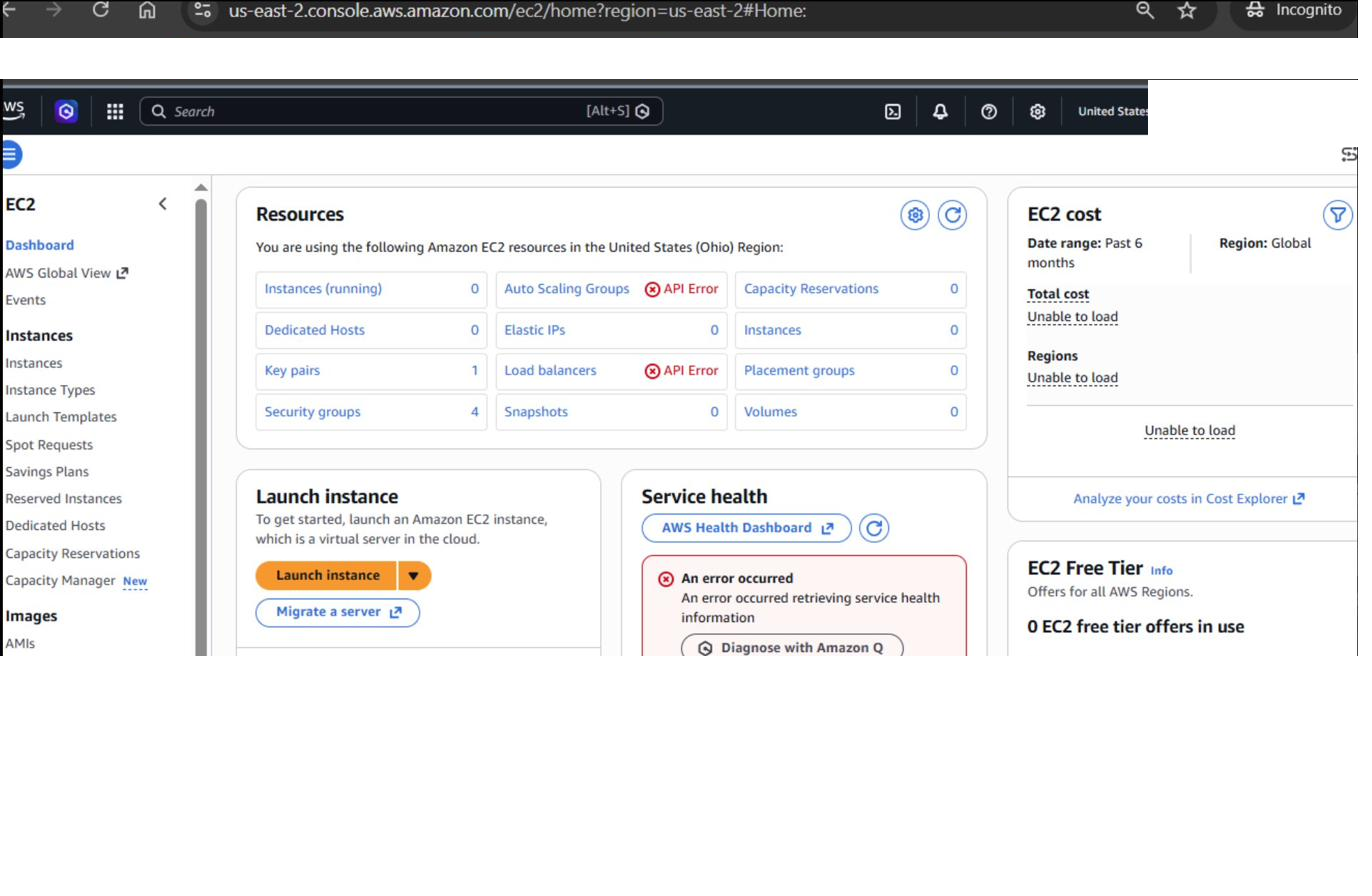
Task: Toggle the blue hamburger navigation button
Action: pos(10,155)
